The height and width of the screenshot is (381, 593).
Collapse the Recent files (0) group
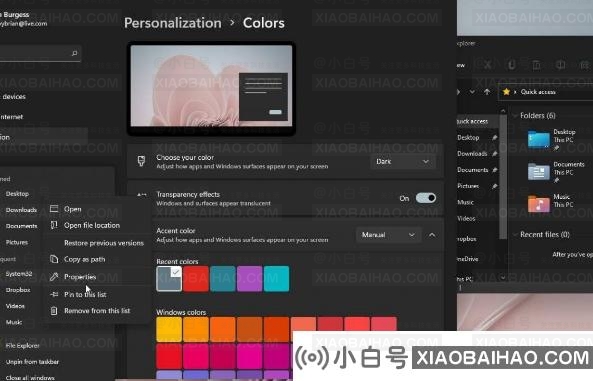pos(515,235)
